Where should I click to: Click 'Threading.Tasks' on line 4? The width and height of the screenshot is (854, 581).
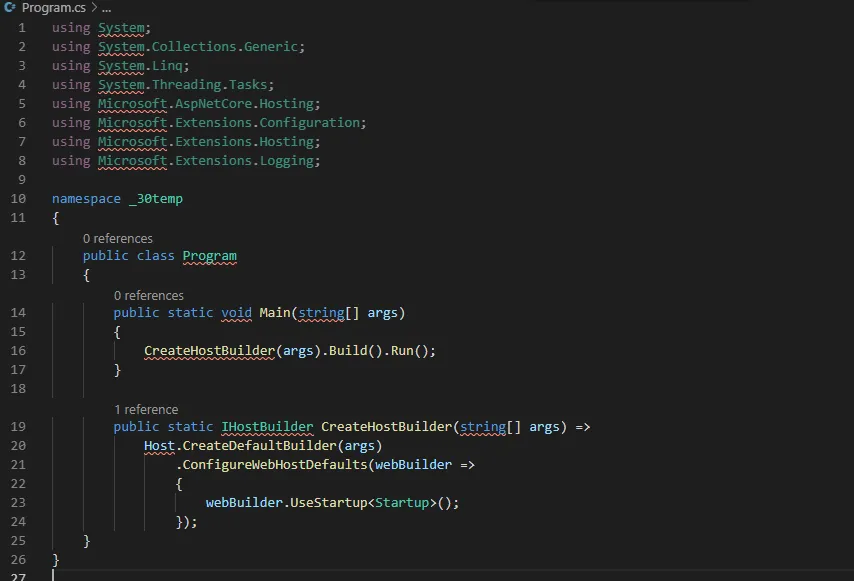click(210, 85)
